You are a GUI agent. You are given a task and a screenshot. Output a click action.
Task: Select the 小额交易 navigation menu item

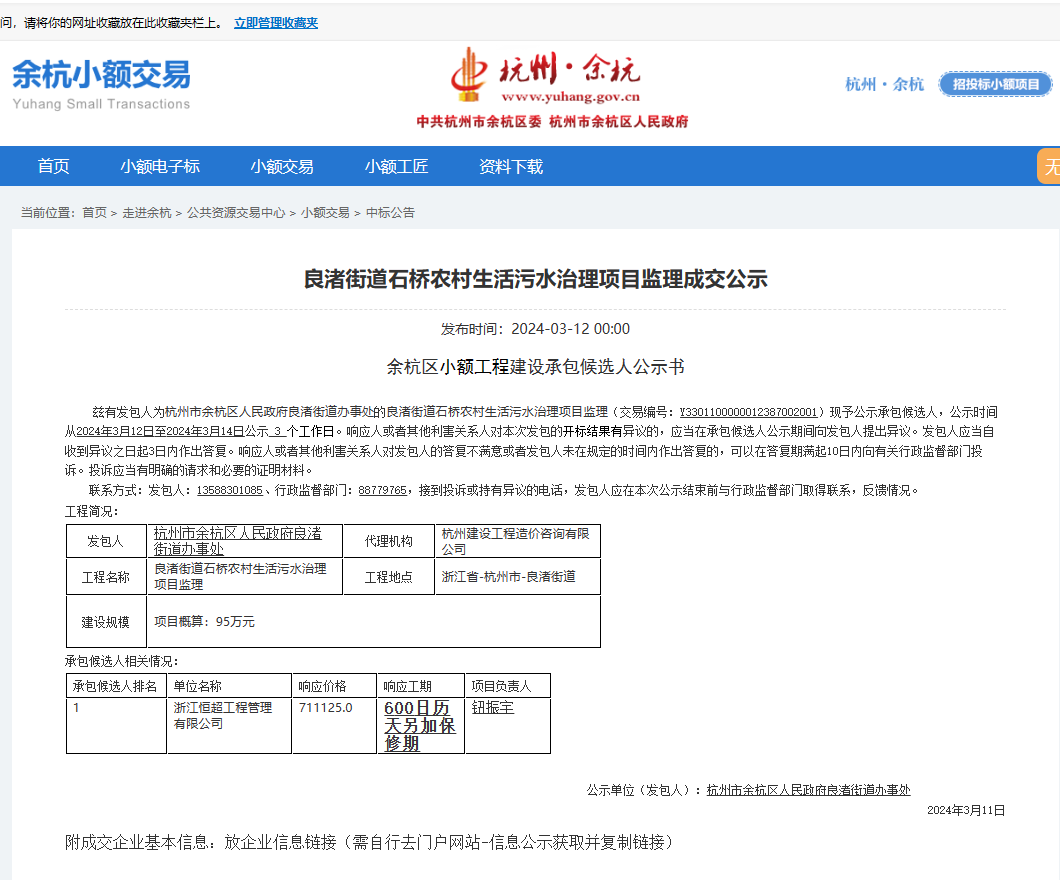(282, 167)
